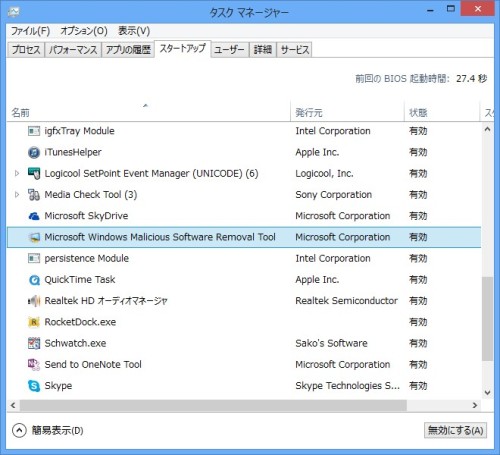Image resolution: width=500 pixels, height=455 pixels.
Task: Select the Microsoft SkyDrive cloud icon
Action: point(34,216)
